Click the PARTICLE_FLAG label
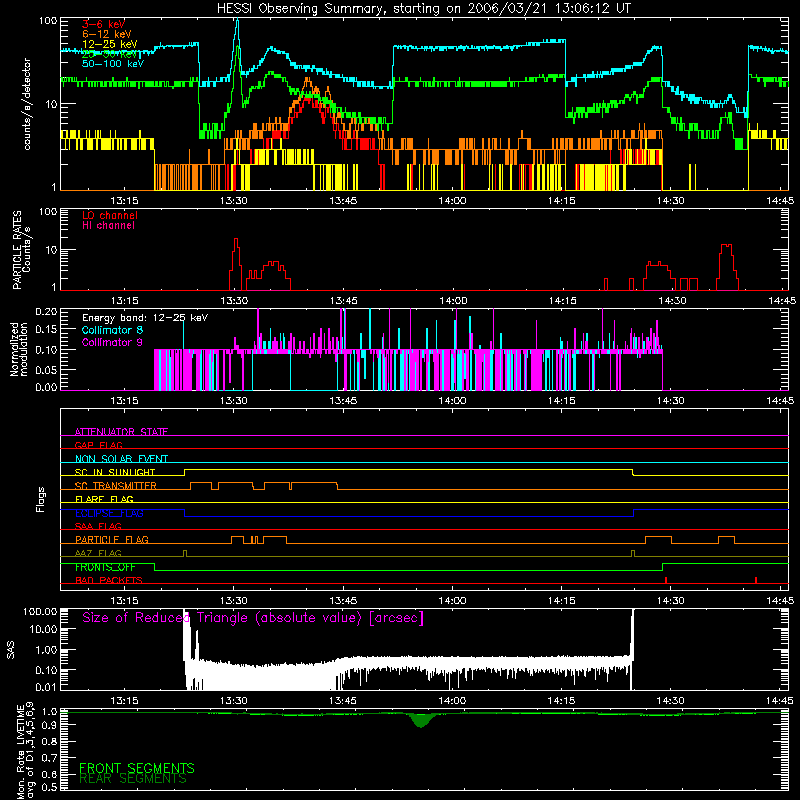800x800 pixels. pyautogui.click(x=112, y=539)
